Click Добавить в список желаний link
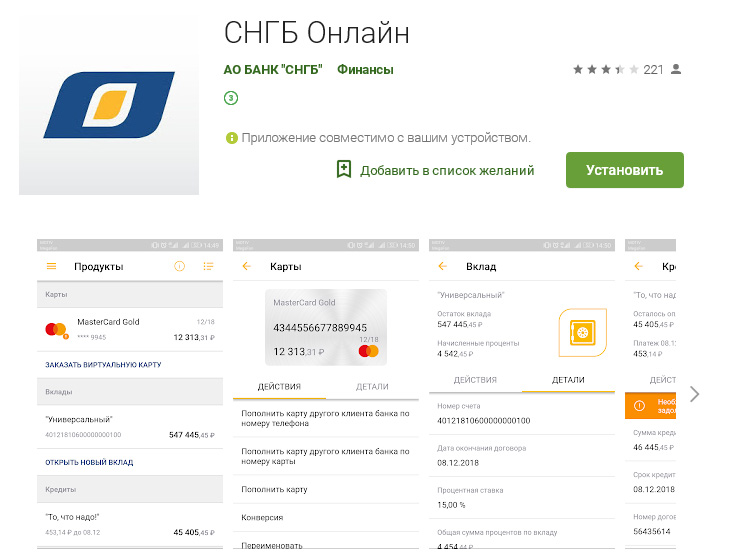 coord(447,170)
